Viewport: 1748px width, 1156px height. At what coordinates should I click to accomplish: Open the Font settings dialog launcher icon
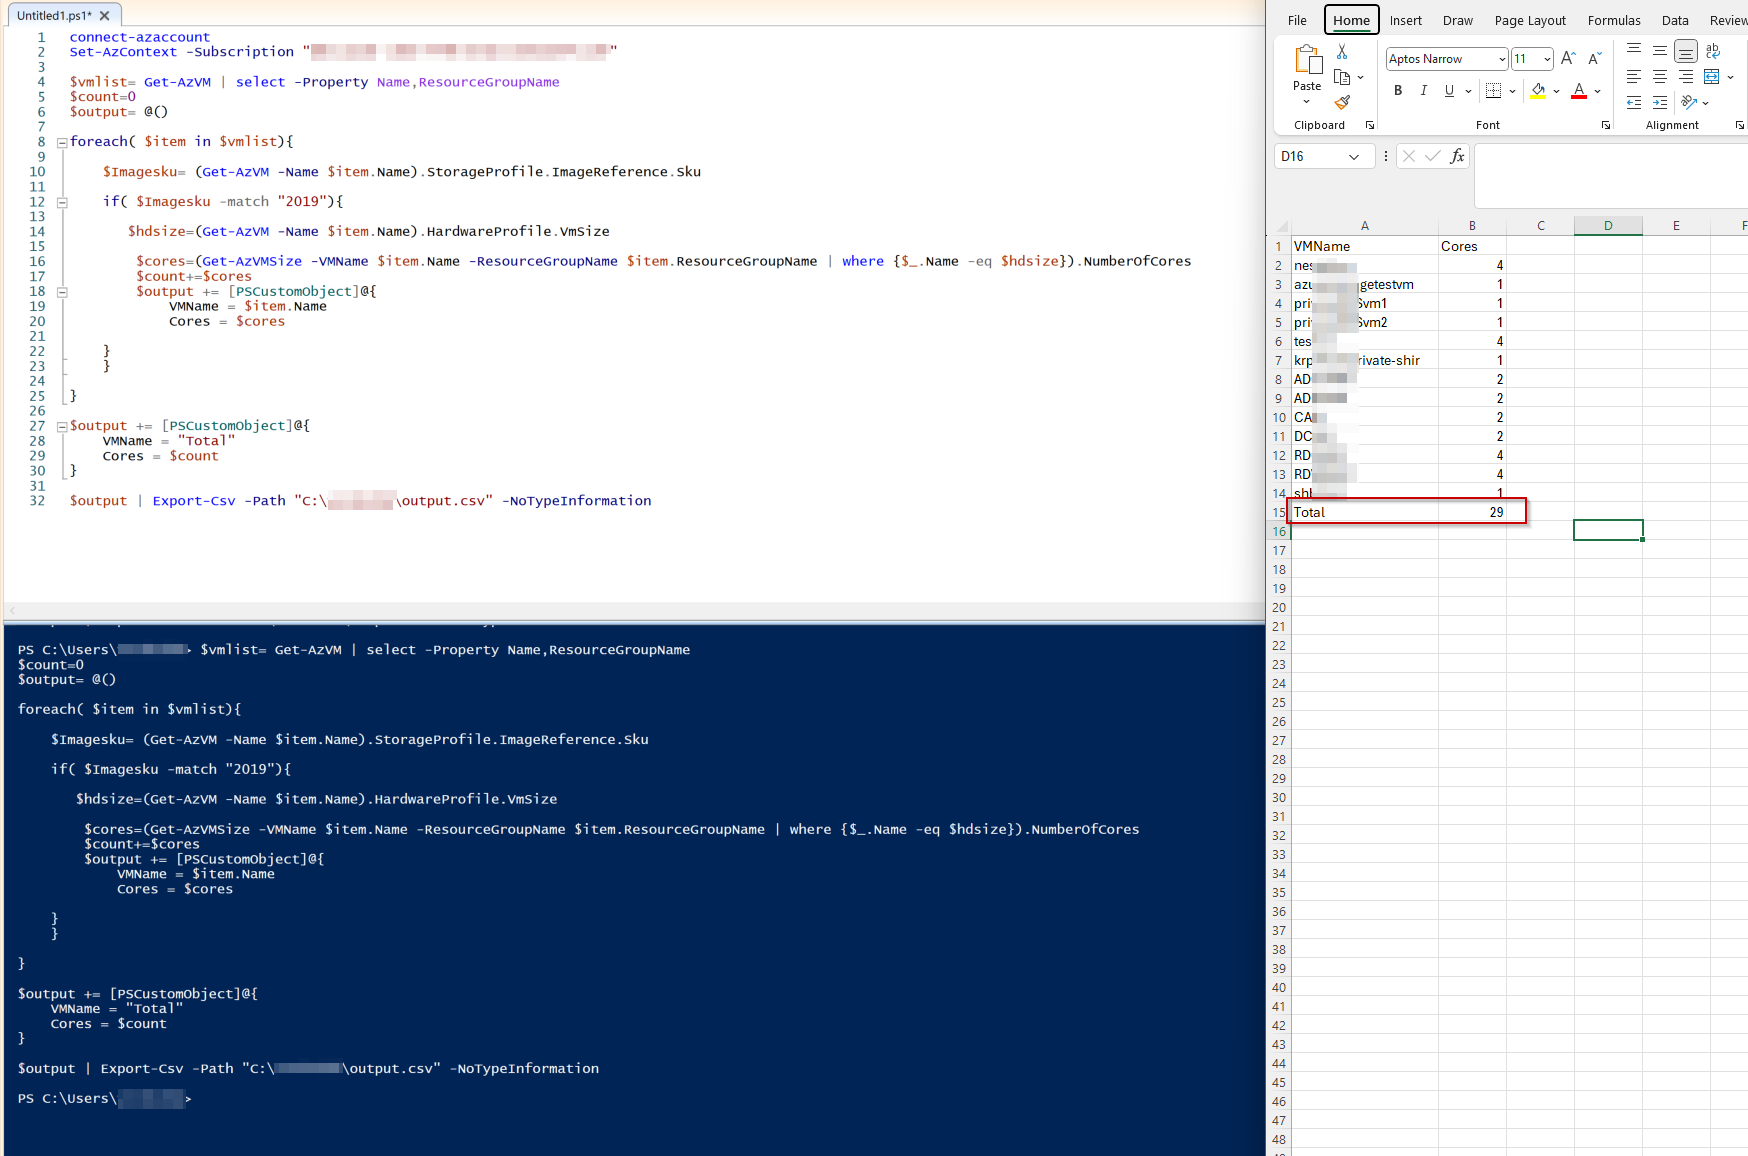tap(1606, 124)
